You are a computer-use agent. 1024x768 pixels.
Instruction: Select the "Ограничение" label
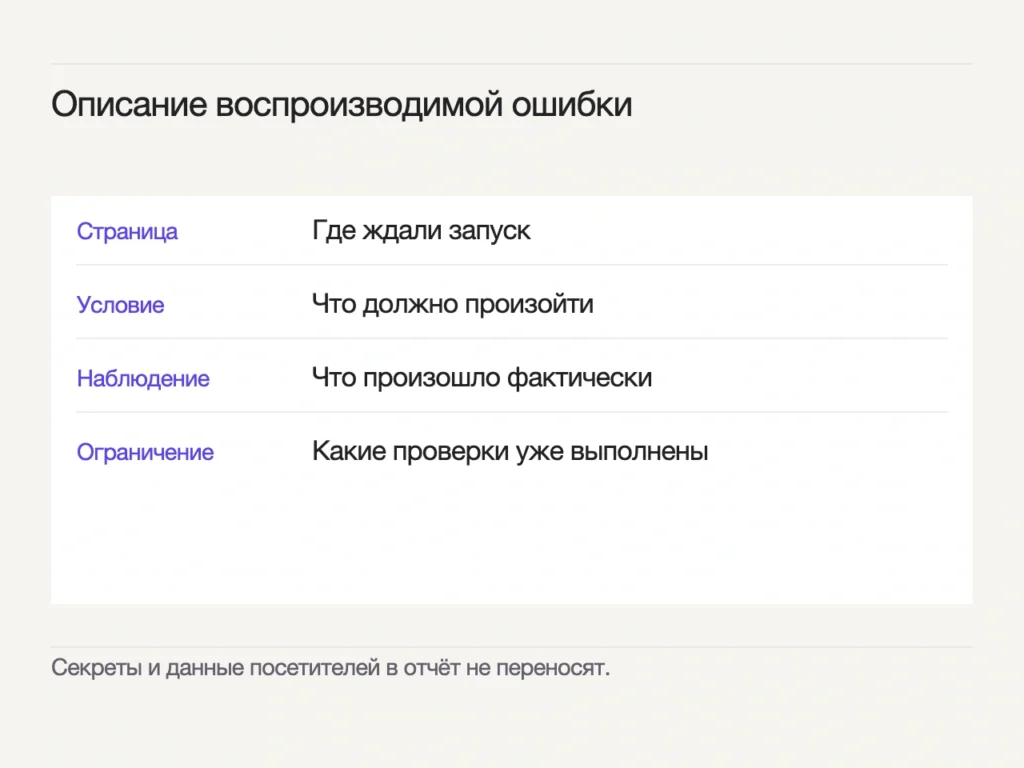click(x=145, y=453)
